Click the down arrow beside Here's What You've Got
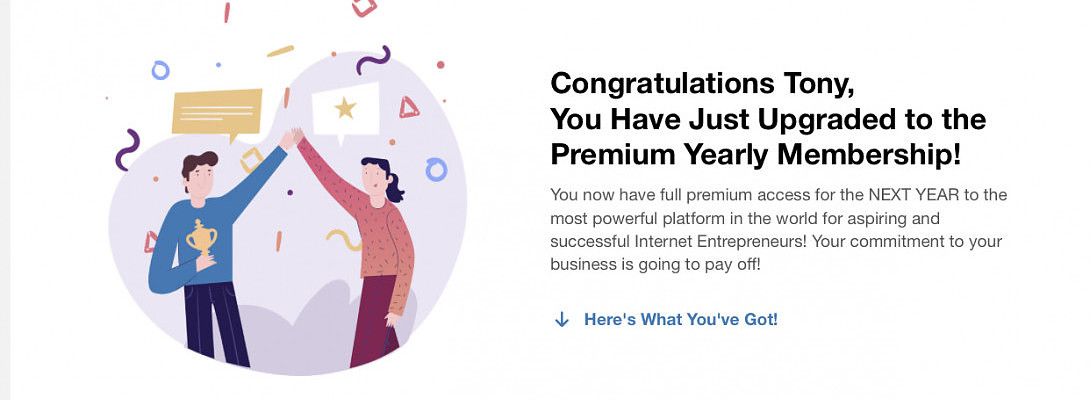Image resolution: width=1090 pixels, height=400 pixels. pyautogui.click(x=562, y=320)
